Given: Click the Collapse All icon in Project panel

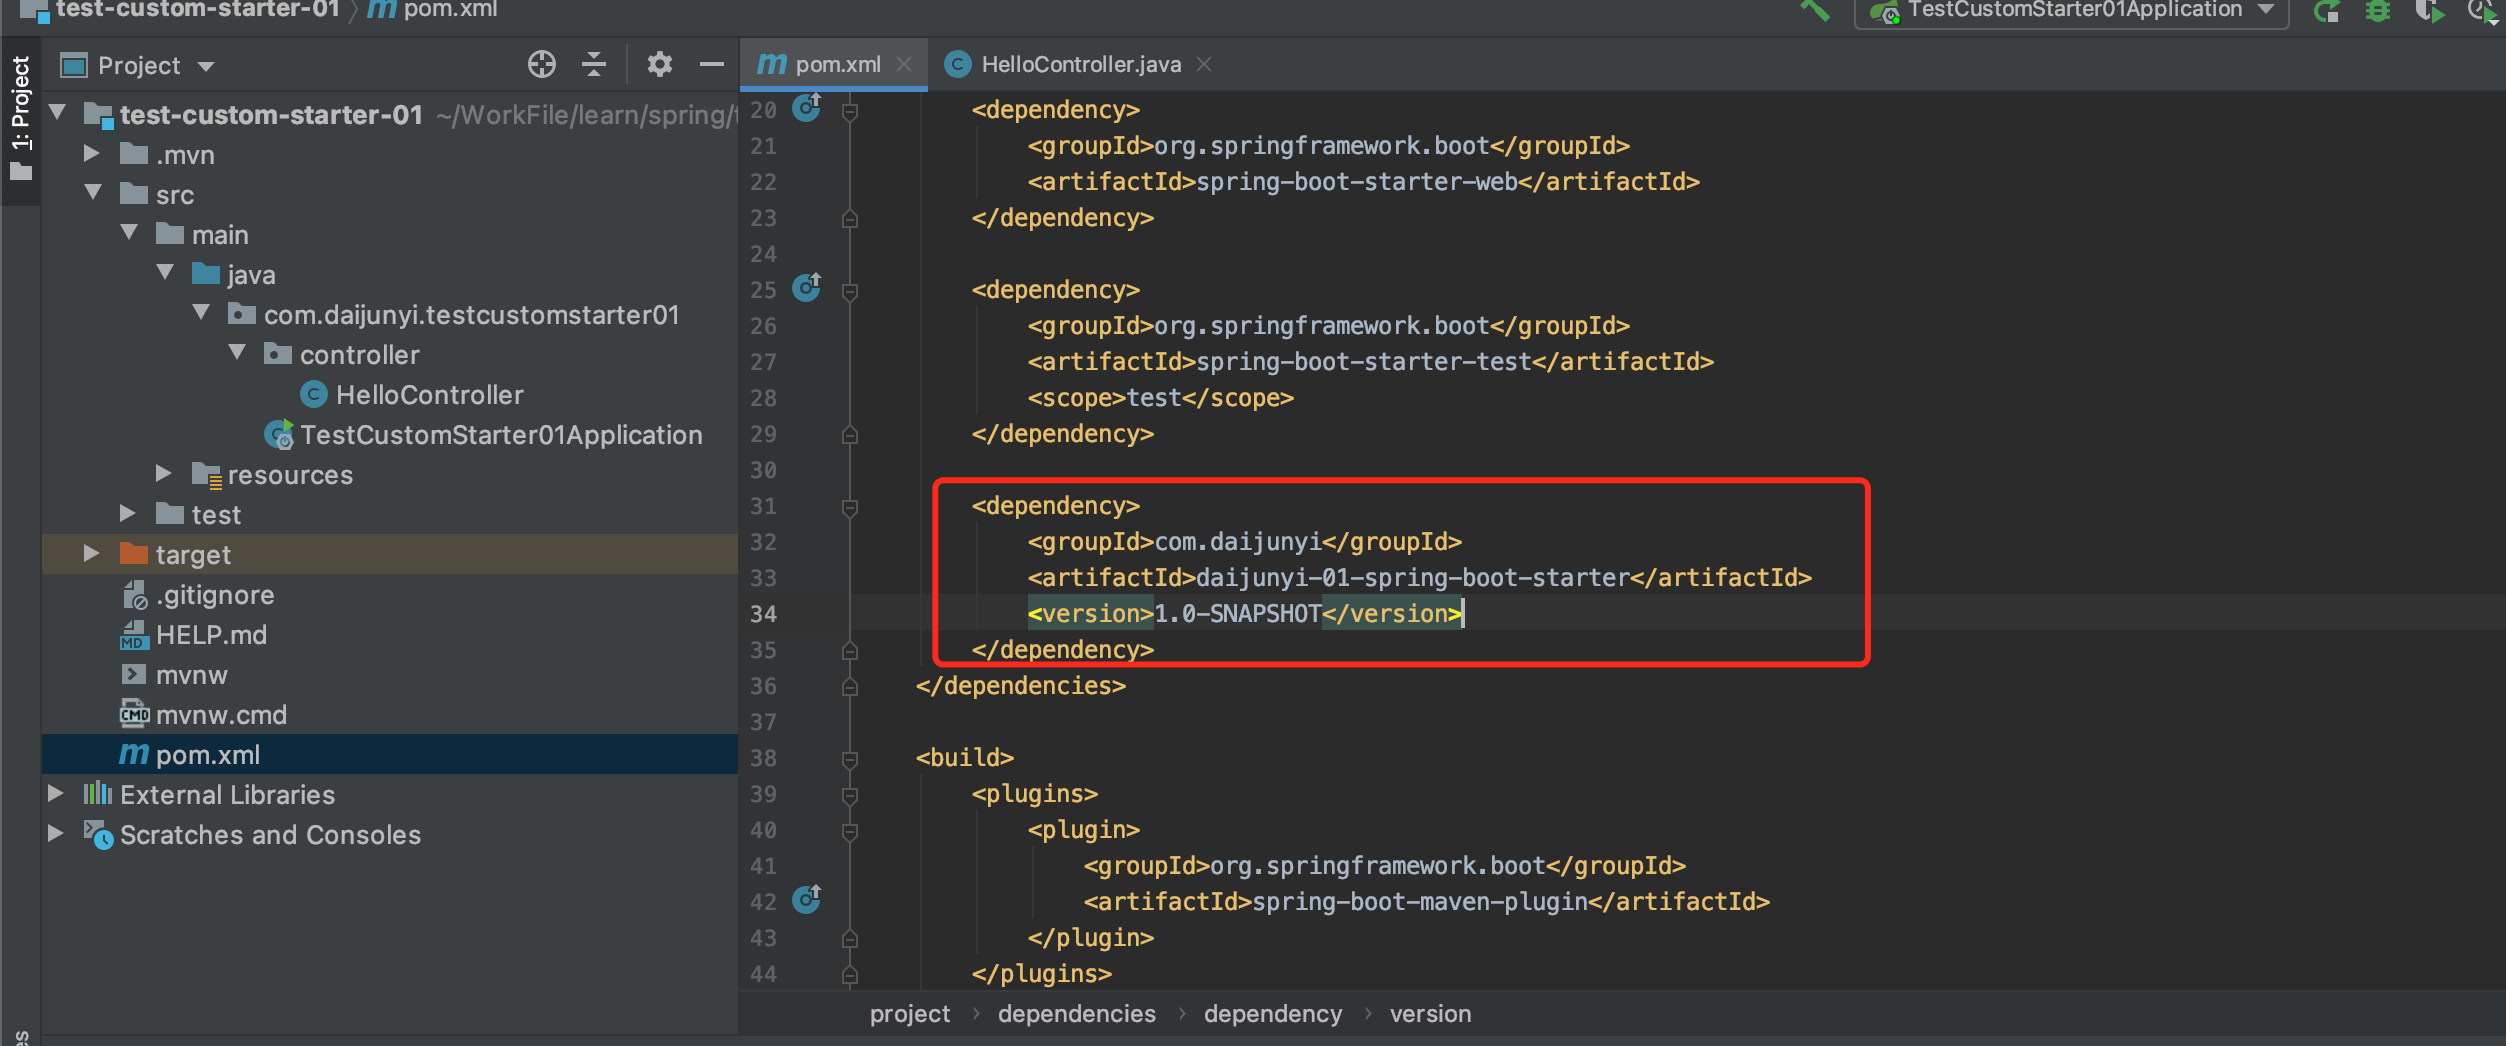Looking at the screenshot, I should [594, 65].
